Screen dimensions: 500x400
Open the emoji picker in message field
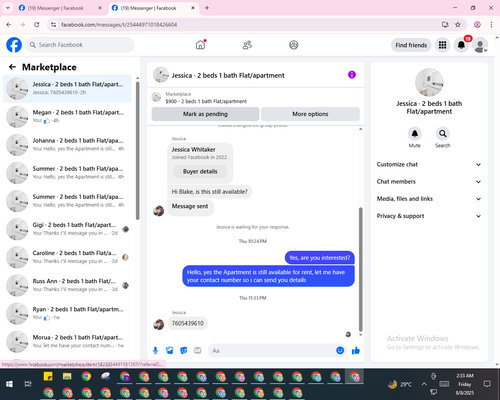click(340, 350)
